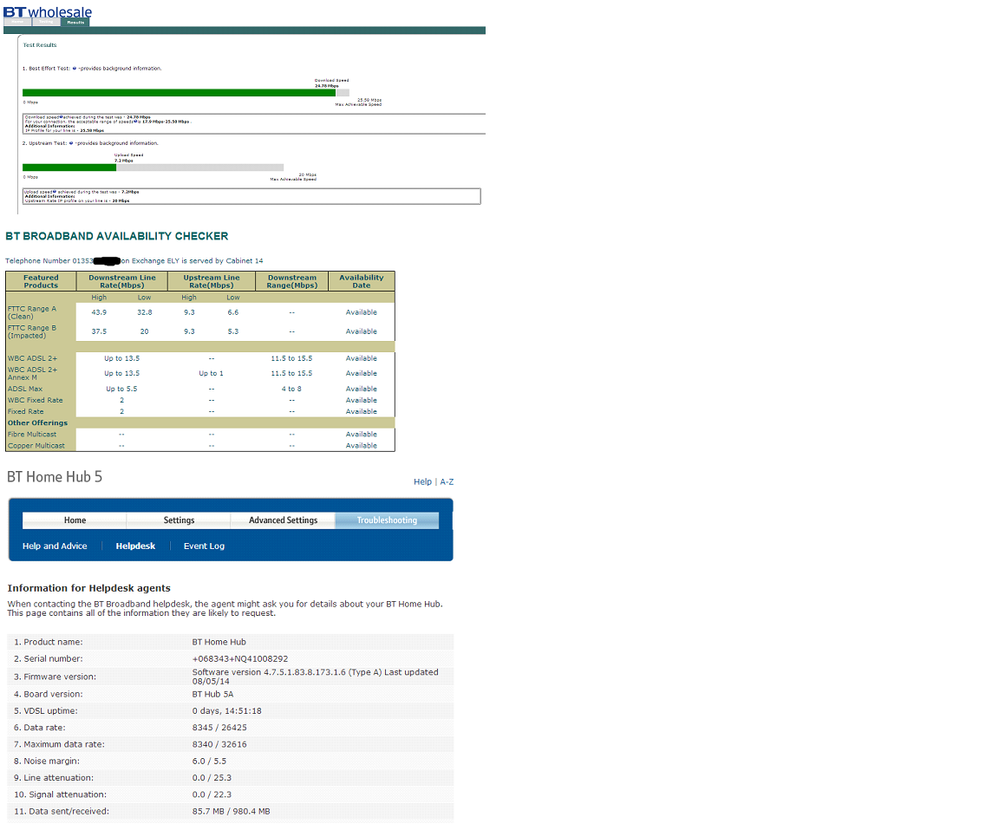
Task: Click the 6.6 upstream low value
Action: coord(233,312)
